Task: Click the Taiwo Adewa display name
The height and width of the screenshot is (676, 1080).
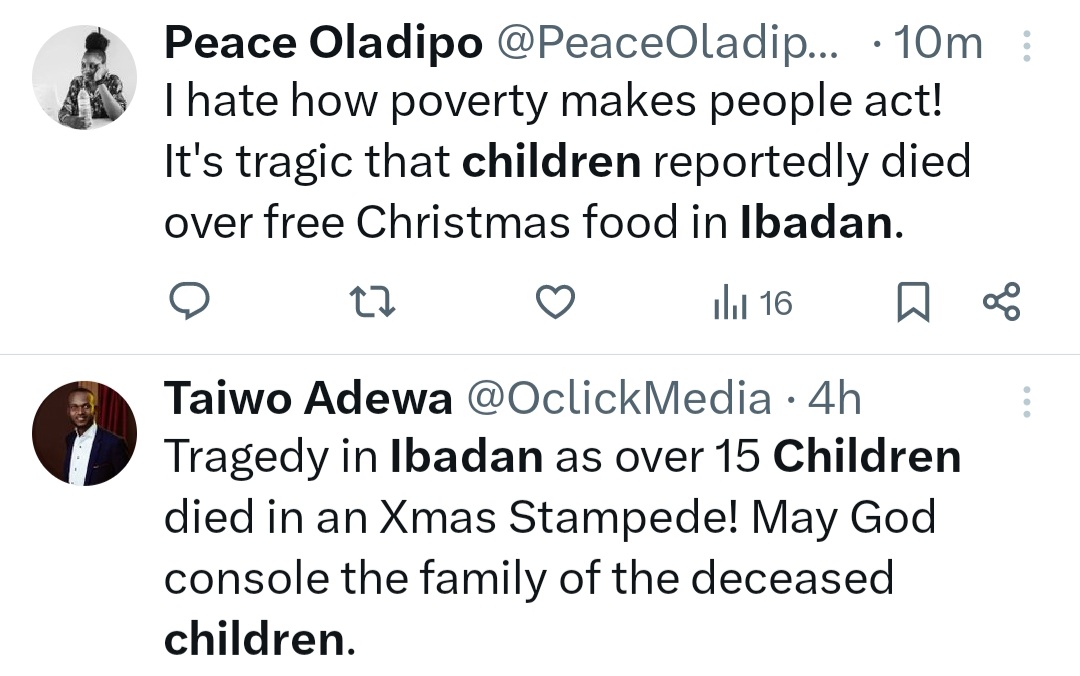Action: click(308, 399)
